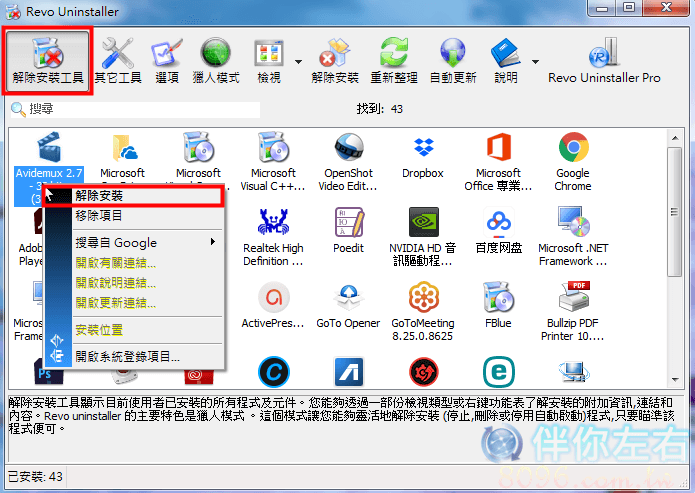
Task: Activate 獵人模式 hunter mode radar icon
Action: 216,61
